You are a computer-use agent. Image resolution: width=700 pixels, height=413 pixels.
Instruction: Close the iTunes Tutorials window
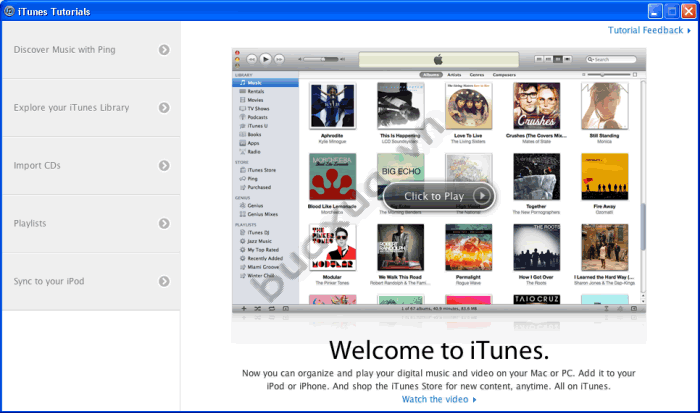(689, 11)
